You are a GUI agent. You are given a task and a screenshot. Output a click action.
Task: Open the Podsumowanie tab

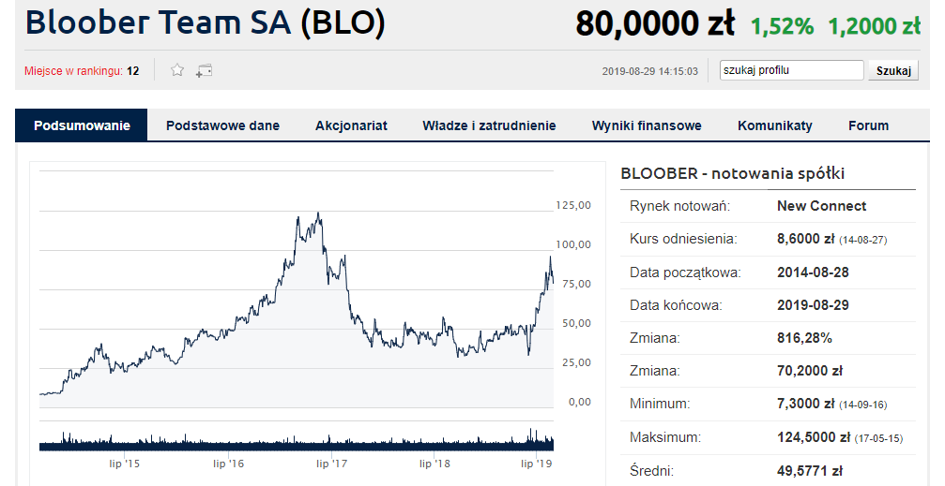81,125
